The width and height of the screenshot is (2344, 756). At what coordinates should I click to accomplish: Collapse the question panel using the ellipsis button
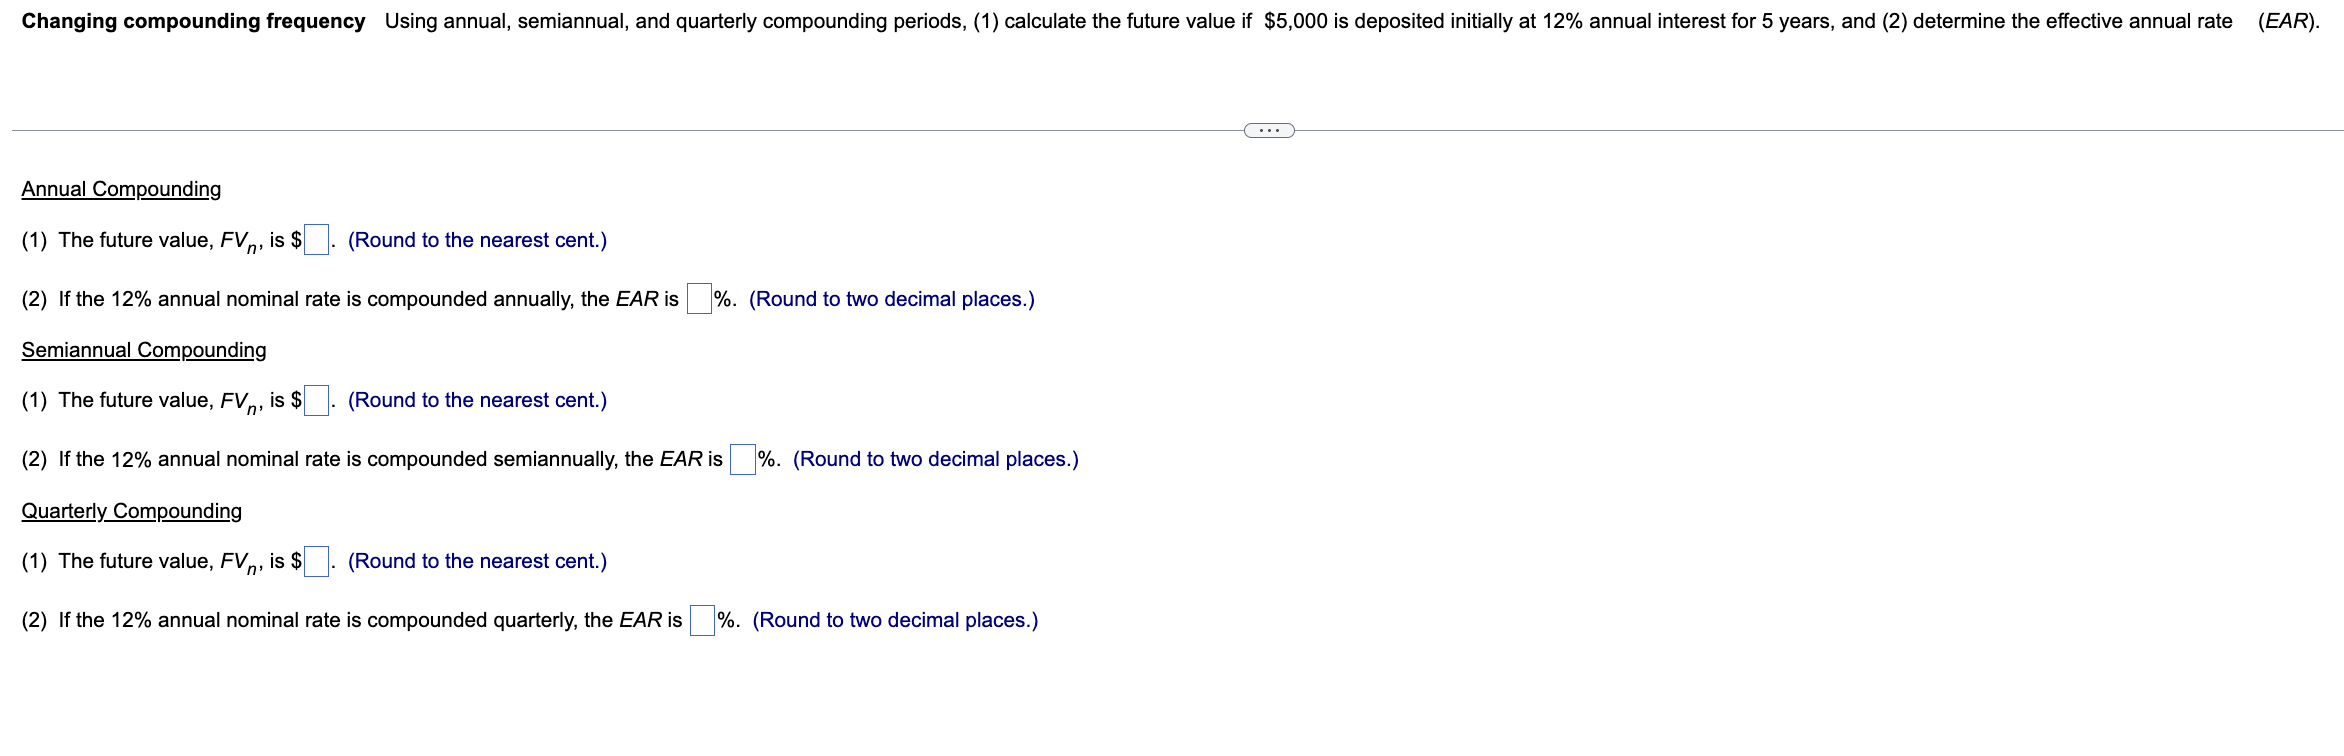point(1268,129)
